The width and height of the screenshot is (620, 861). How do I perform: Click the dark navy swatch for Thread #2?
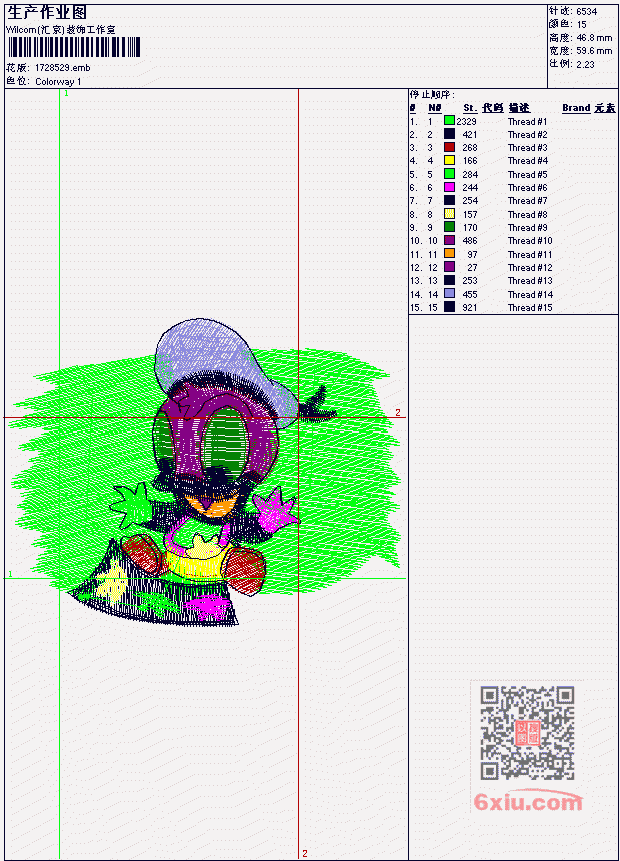pos(449,134)
